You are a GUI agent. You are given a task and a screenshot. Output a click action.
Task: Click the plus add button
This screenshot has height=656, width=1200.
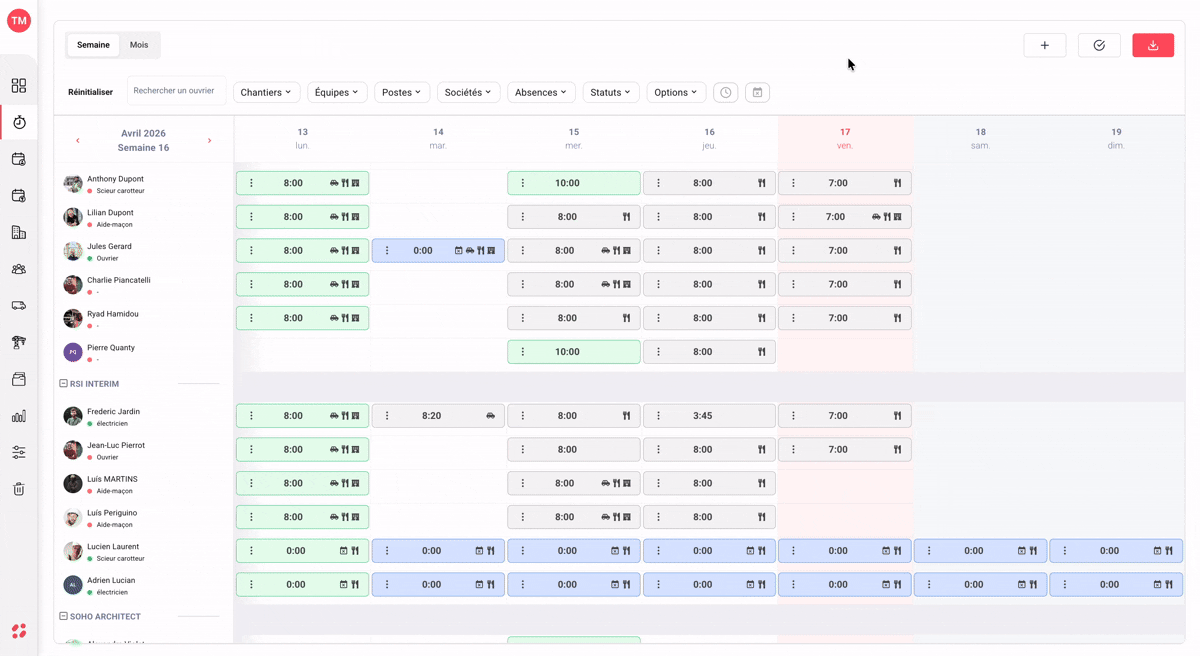(1044, 45)
